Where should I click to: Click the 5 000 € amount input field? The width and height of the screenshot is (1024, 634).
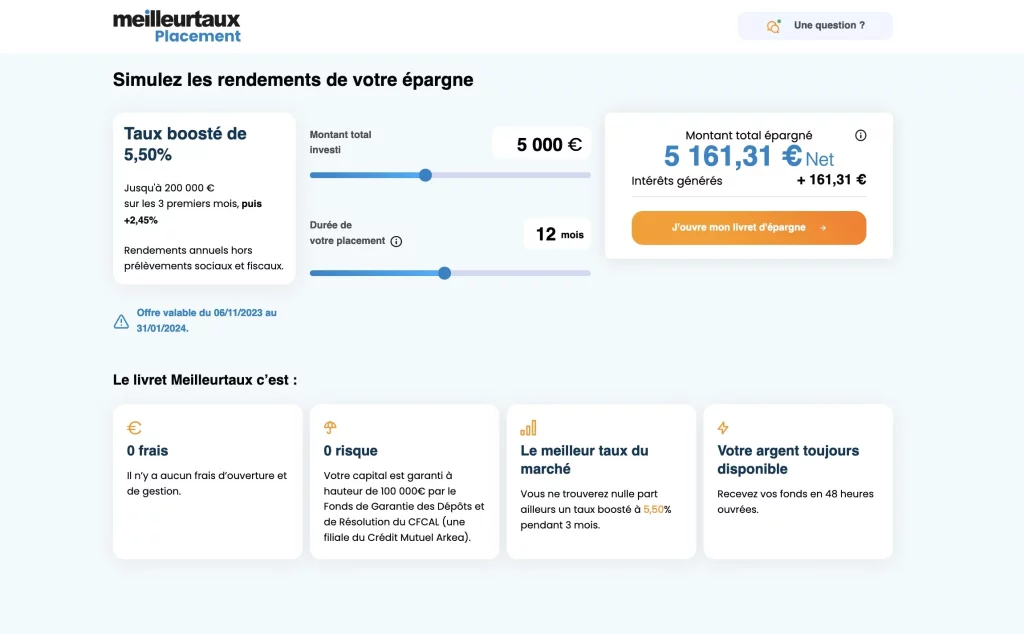click(x=541, y=144)
